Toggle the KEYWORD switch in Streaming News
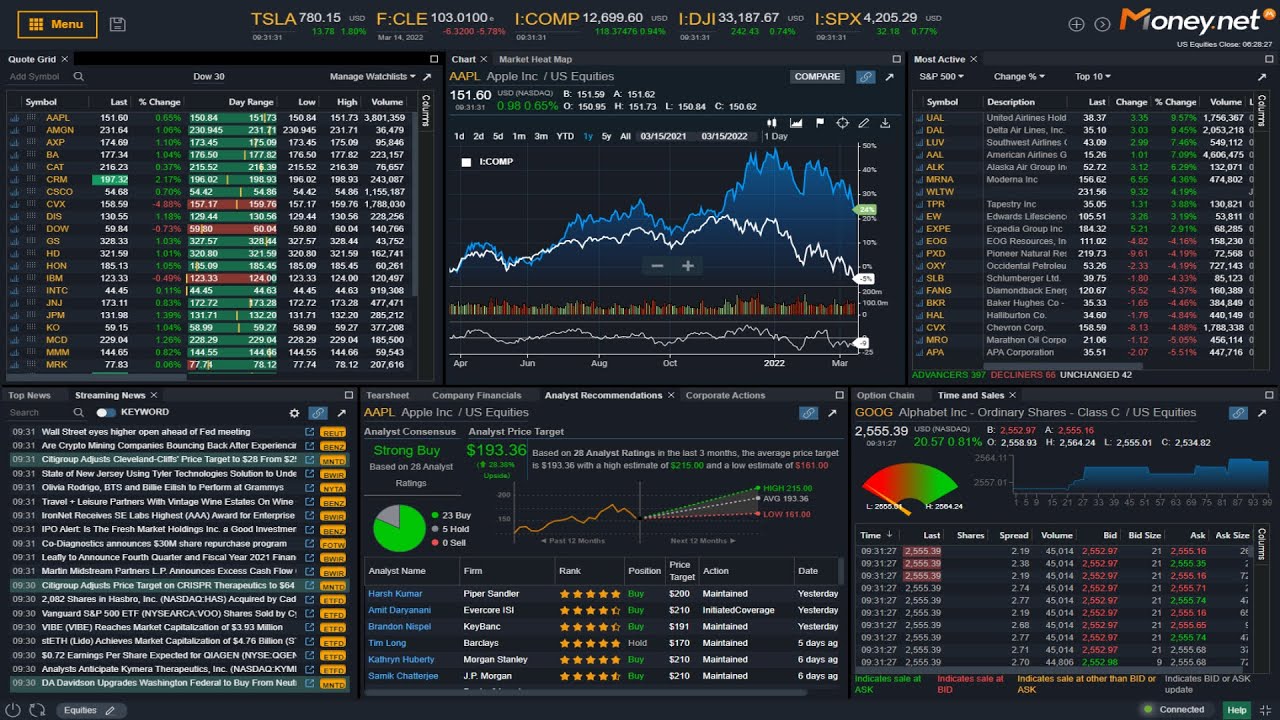This screenshot has width=1280, height=720. (106, 412)
